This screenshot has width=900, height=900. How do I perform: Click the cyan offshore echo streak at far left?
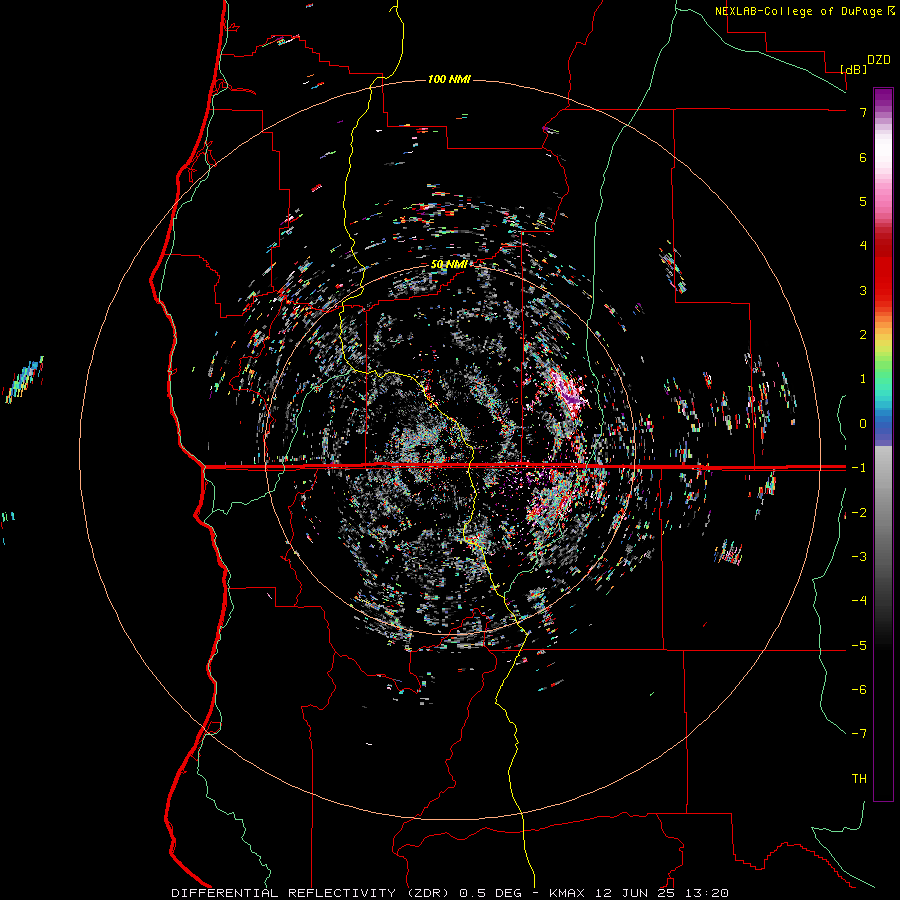pyautogui.click(x=24, y=380)
